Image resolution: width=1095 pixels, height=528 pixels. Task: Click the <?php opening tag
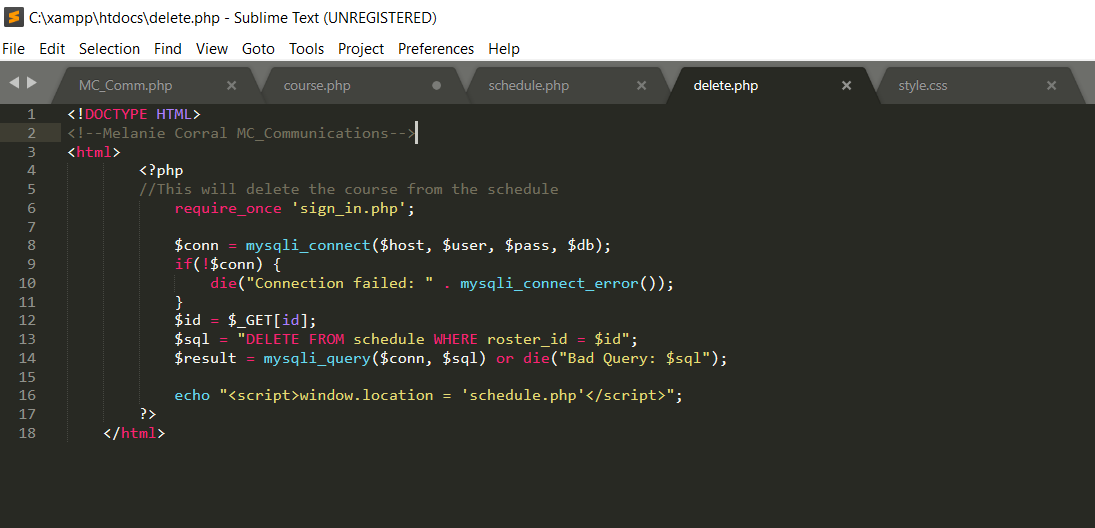(x=161, y=170)
